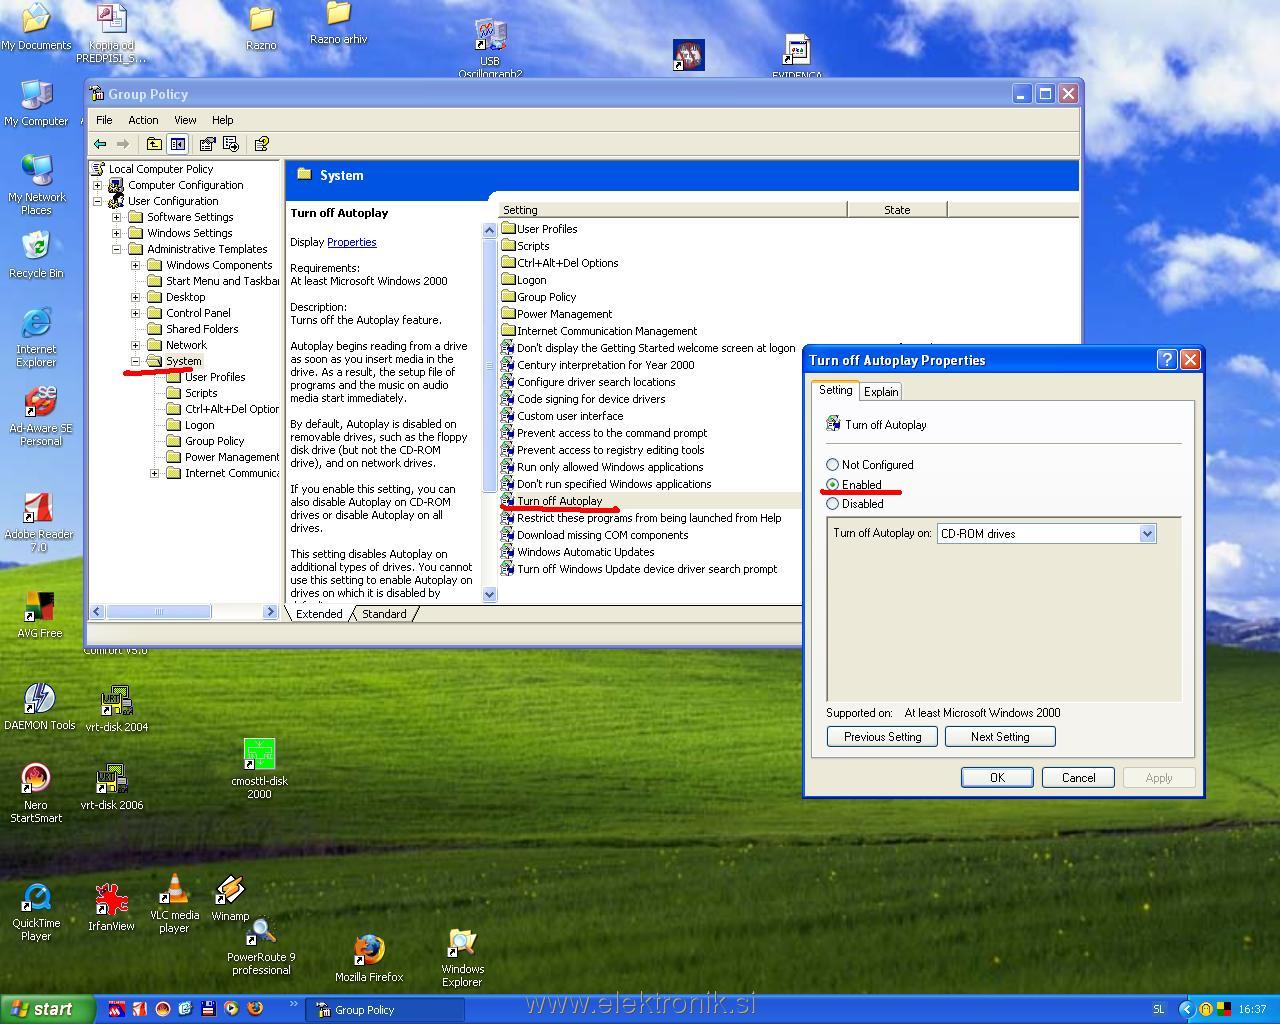This screenshot has height=1024, width=1280.
Task: Click the Up one level folder icon
Action: click(x=154, y=144)
